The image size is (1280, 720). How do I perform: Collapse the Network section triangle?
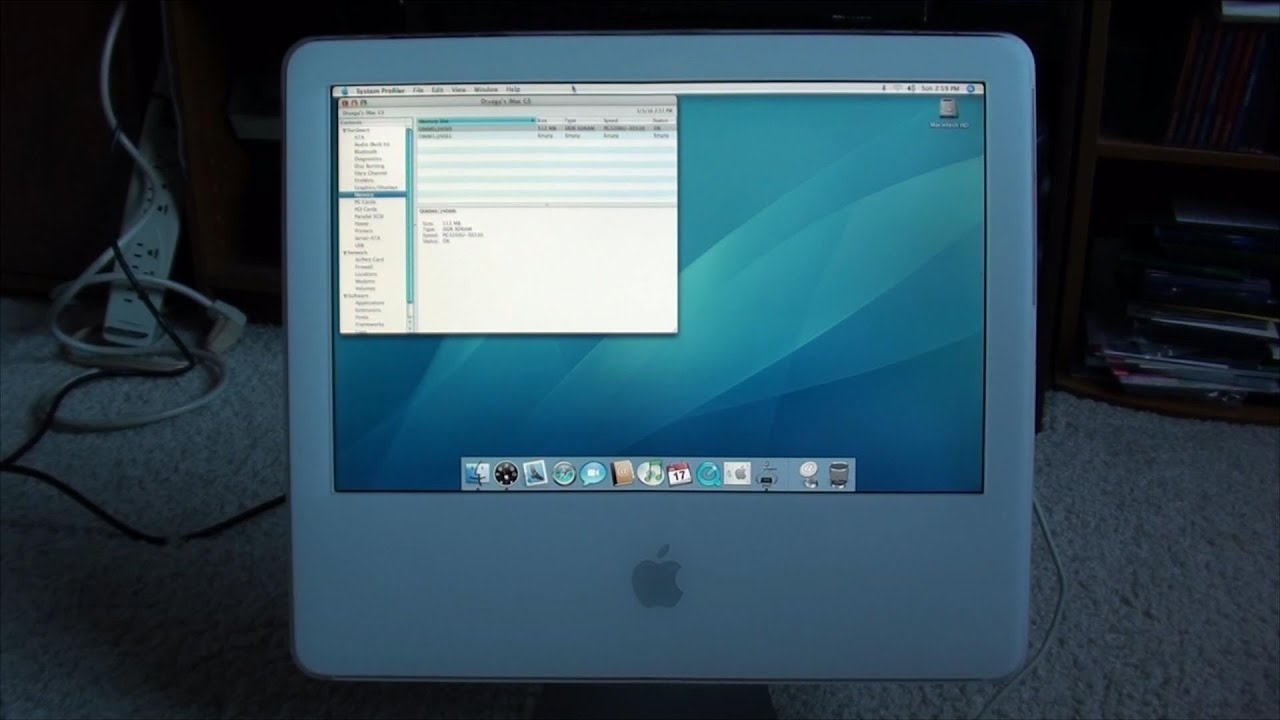(x=344, y=253)
